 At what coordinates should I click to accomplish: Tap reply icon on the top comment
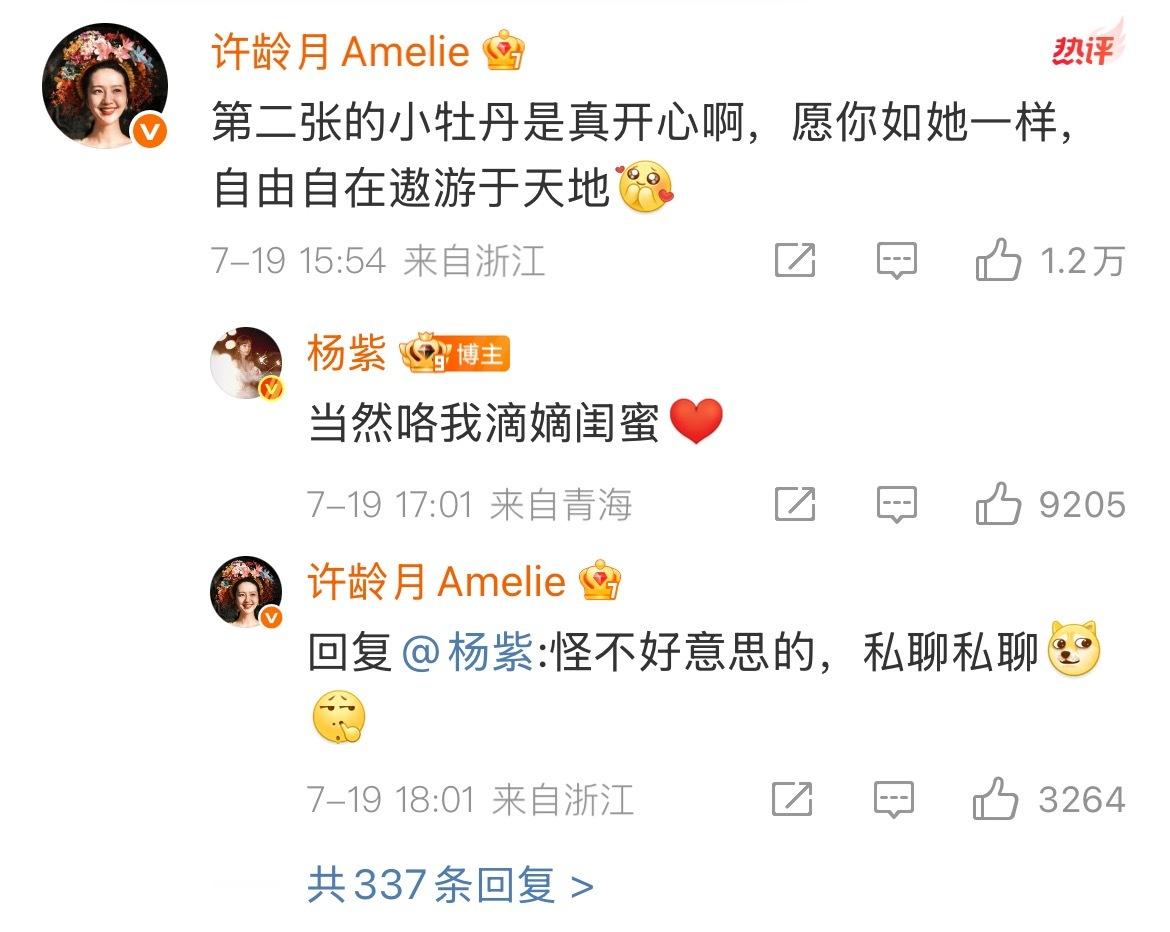click(x=896, y=260)
